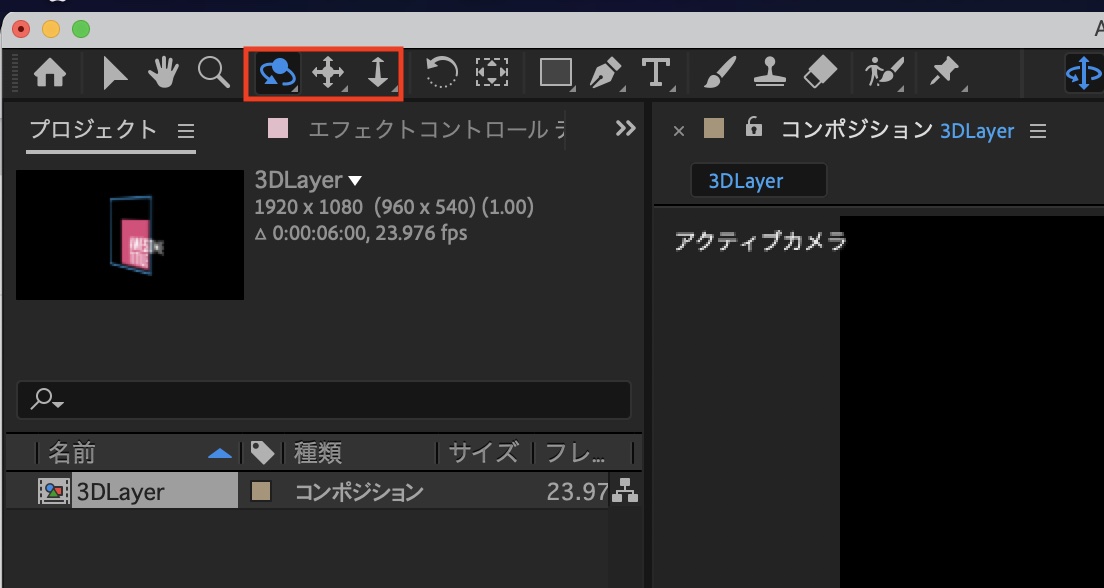Select the Pan Behind anchor point tool
Screen dimensions: 1104x588
(x=491, y=73)
